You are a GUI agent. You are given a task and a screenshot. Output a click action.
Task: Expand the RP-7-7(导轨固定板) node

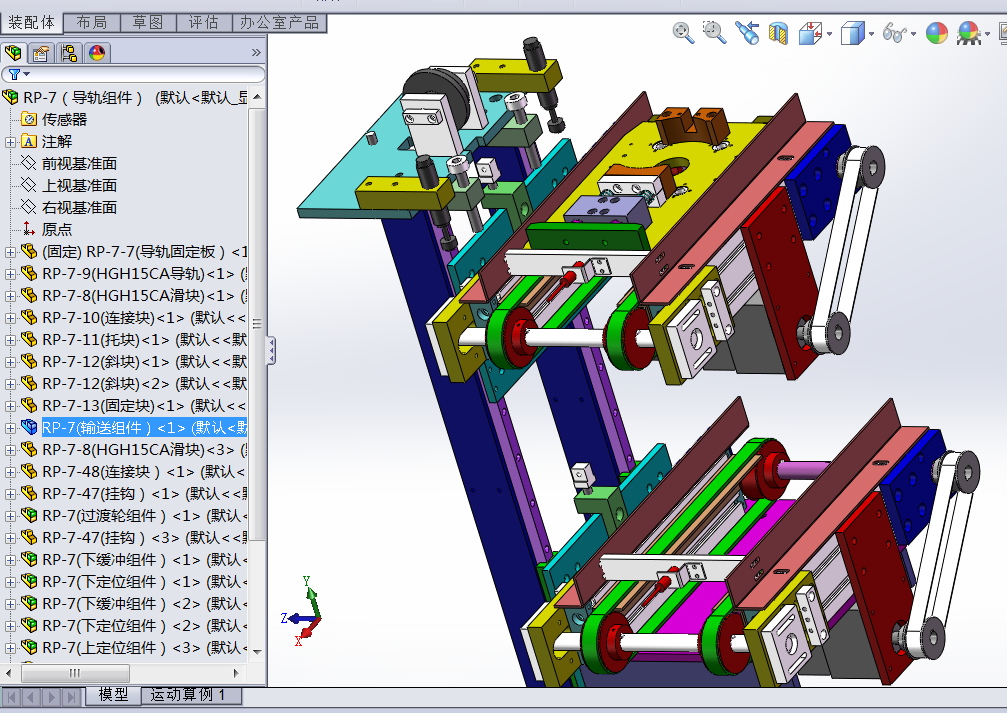10,252
